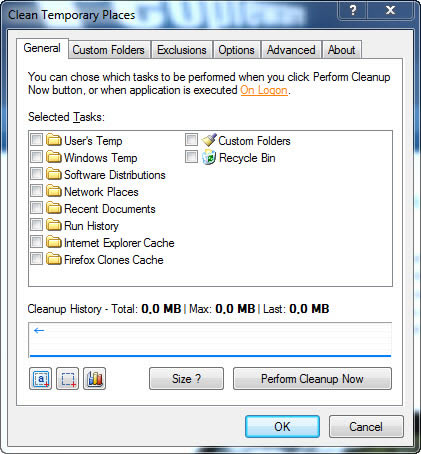Image resolution: width=421 pixels, height=454 pixels.
Task: Tick the Run History checkbox
Action: coord(36,225)
